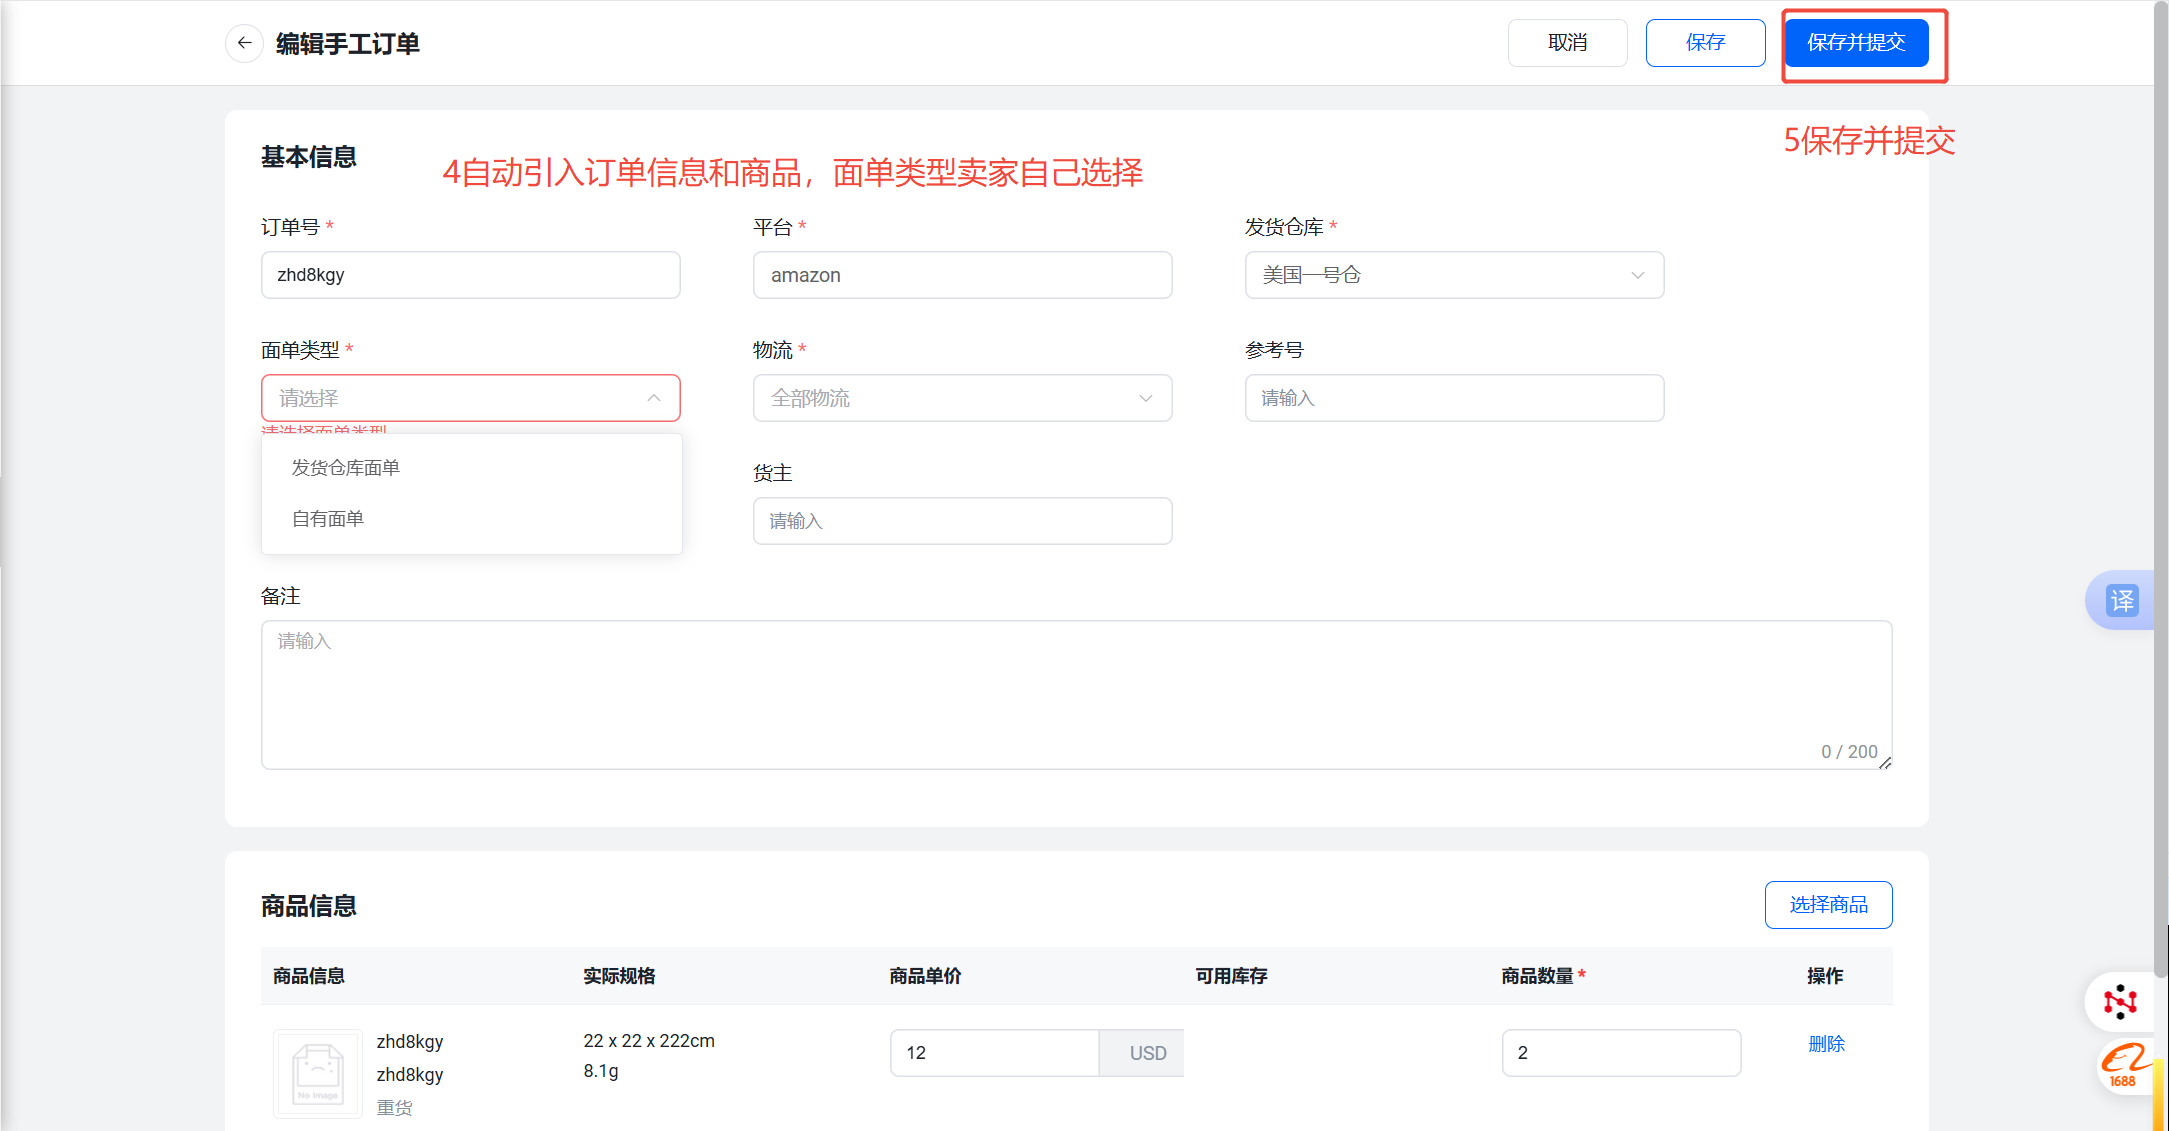2169x1131 pixels.
Task: Click the 8.1g weight text
Action: pos(601,1071)
